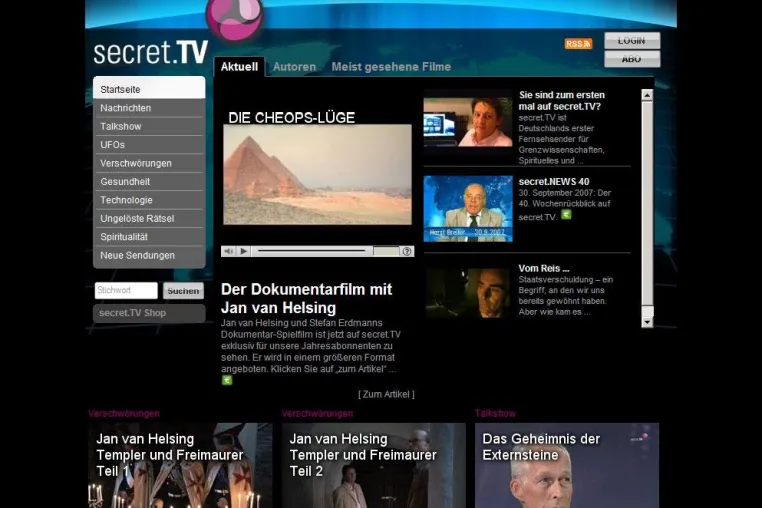Viewport: 762px width, 508px height.
Task: Open the first-time visitor video thumbnail
Action: (x=468, y=122)
